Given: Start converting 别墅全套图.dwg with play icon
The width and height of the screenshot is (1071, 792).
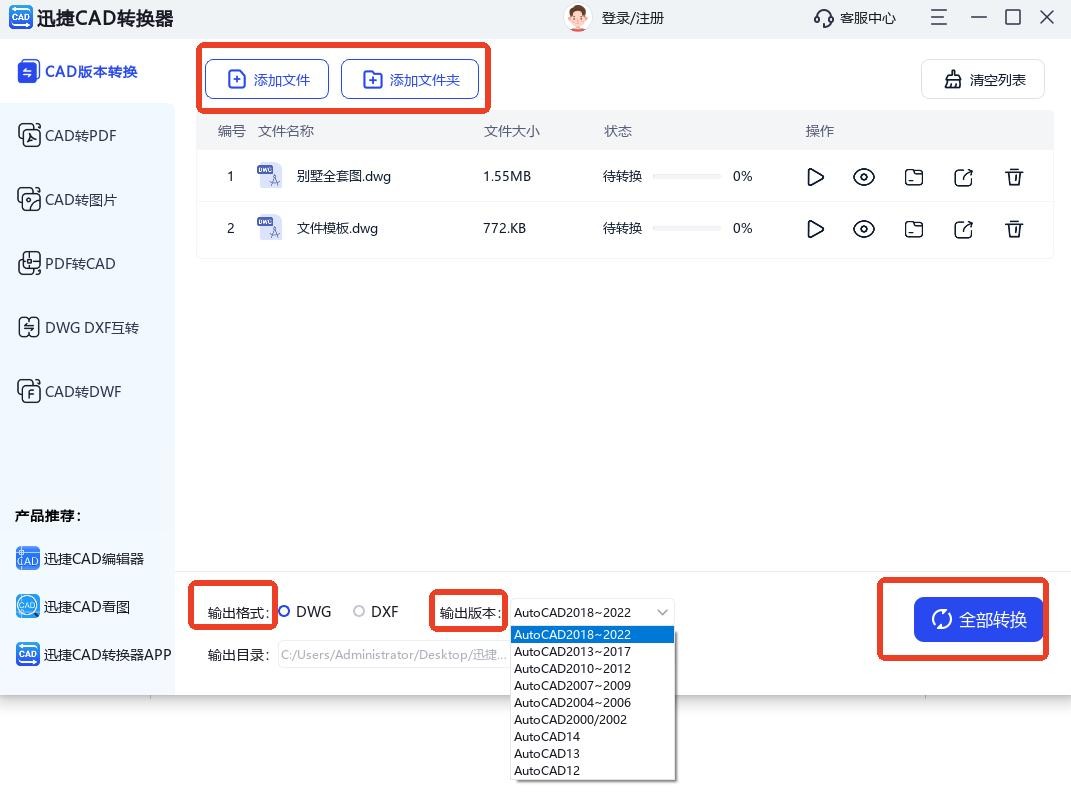Looking at the screenshot, I should pos(815,177).
